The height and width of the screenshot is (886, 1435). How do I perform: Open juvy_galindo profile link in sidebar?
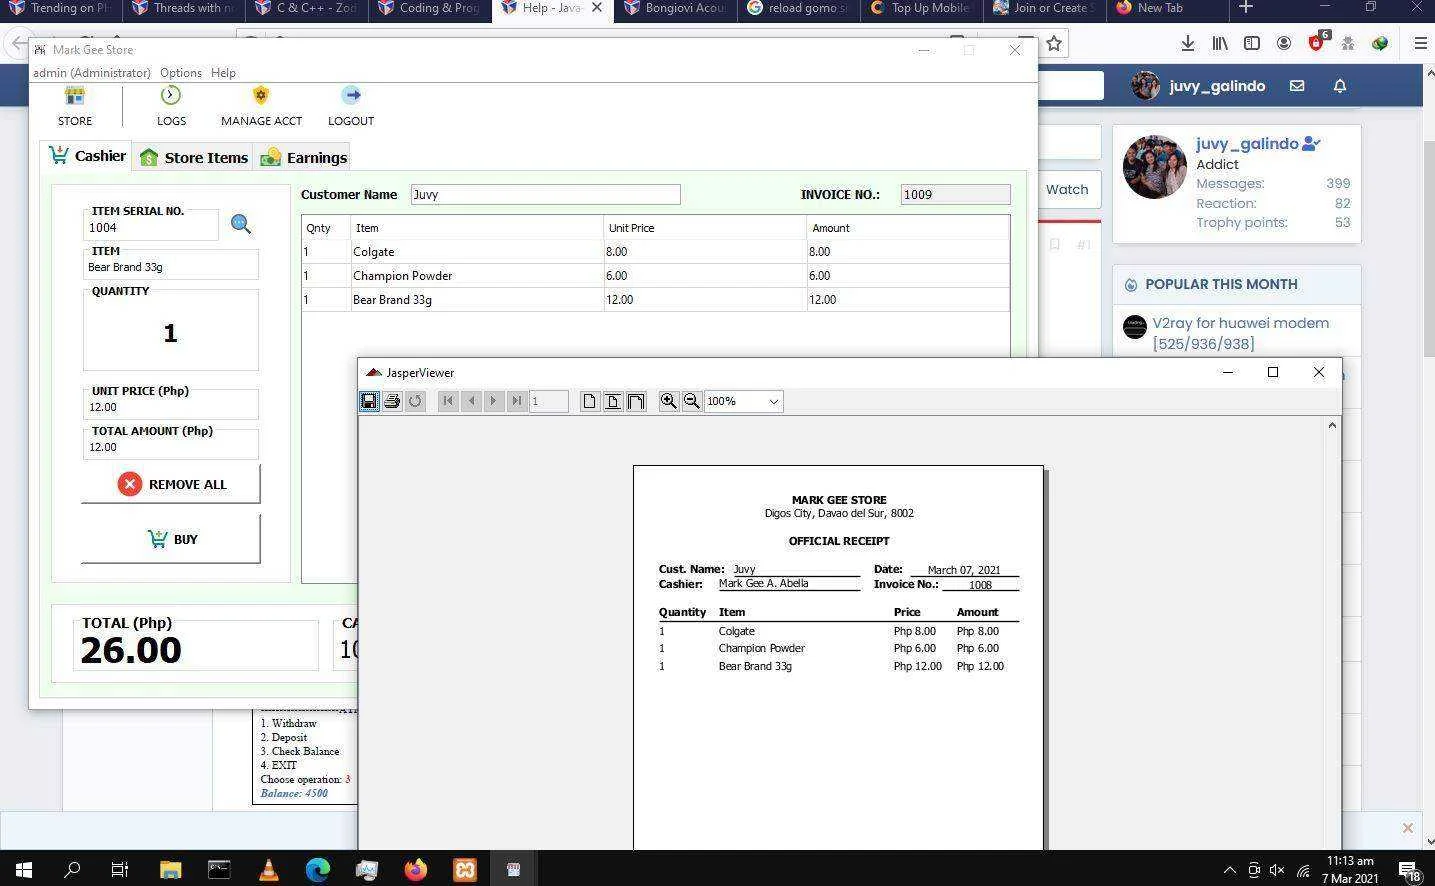(x=1247, y=144)
